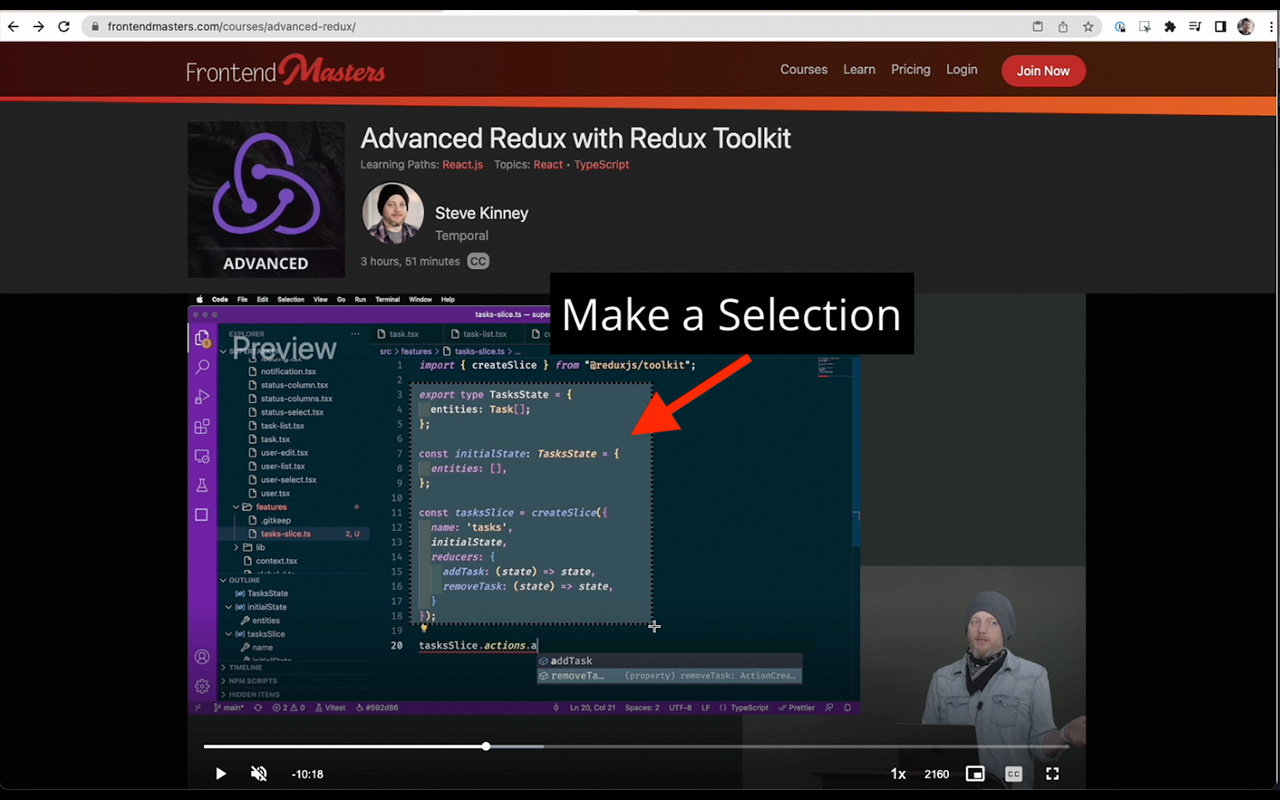
Task: Open the Terminal menu in the video's menu bar
Action: (387, 299)
